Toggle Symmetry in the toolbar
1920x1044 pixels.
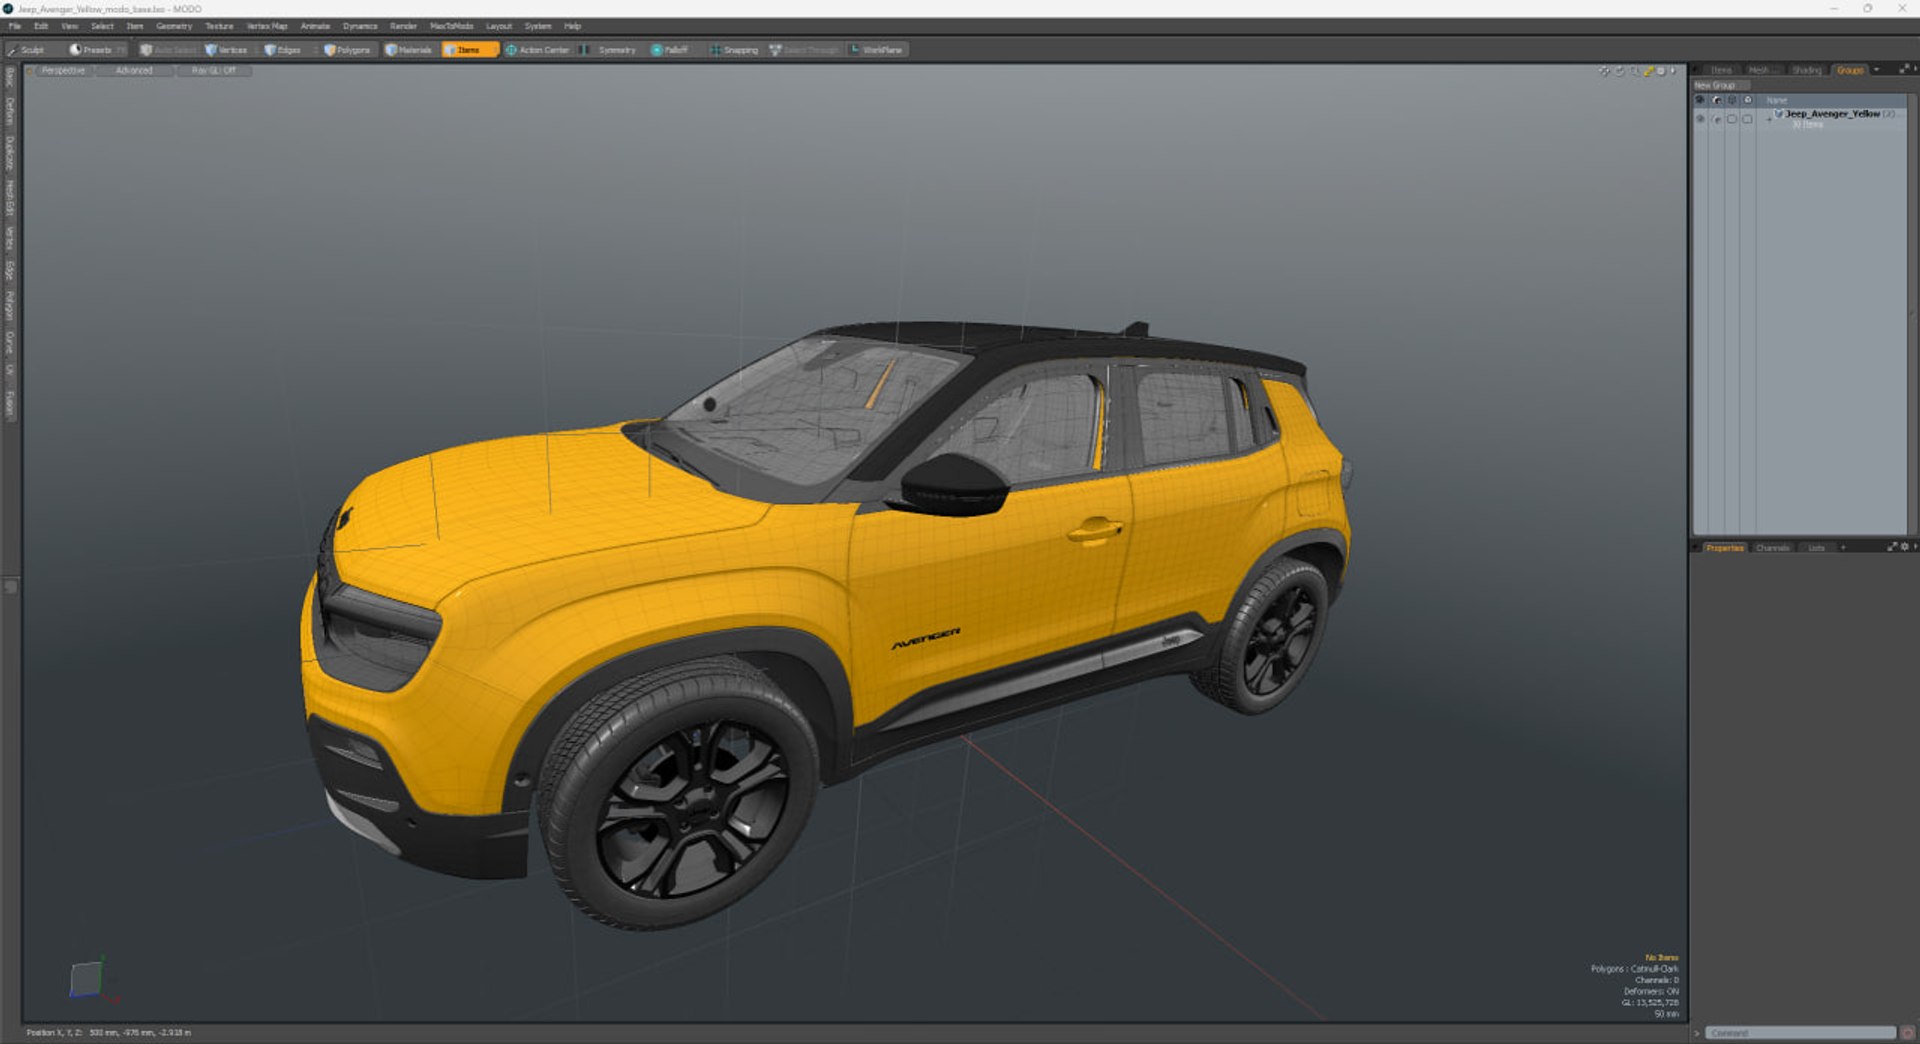pos(610,50)
